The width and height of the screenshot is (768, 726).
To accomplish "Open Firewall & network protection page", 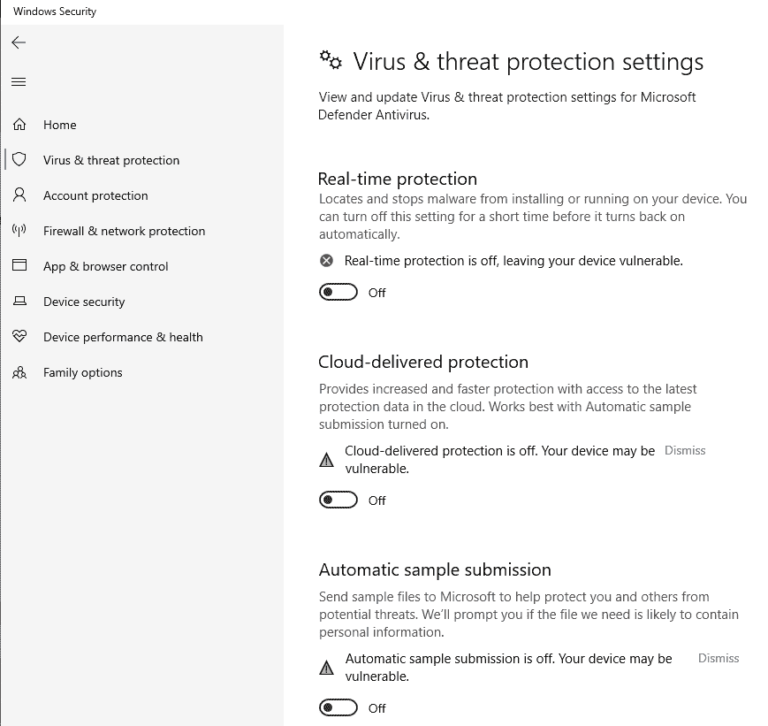I will [x=124, y=231].
